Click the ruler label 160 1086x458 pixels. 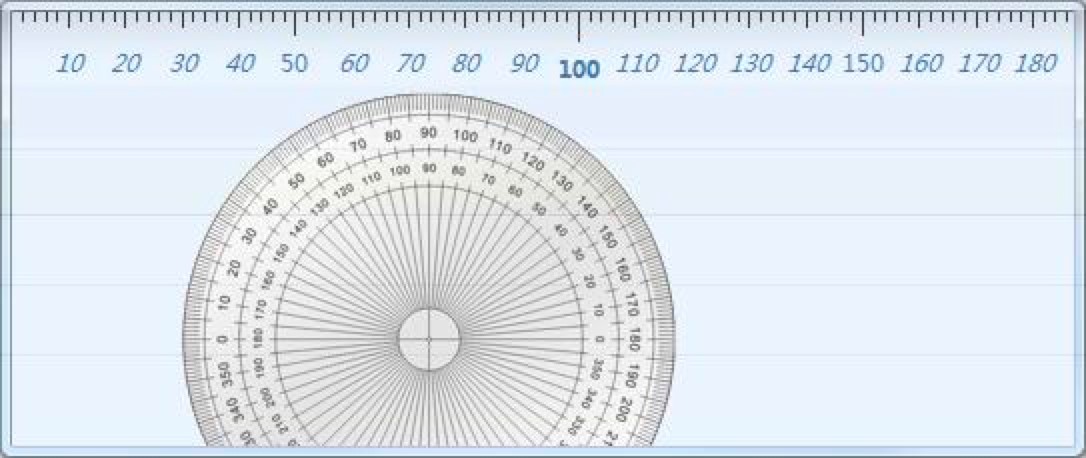(921, 64)
